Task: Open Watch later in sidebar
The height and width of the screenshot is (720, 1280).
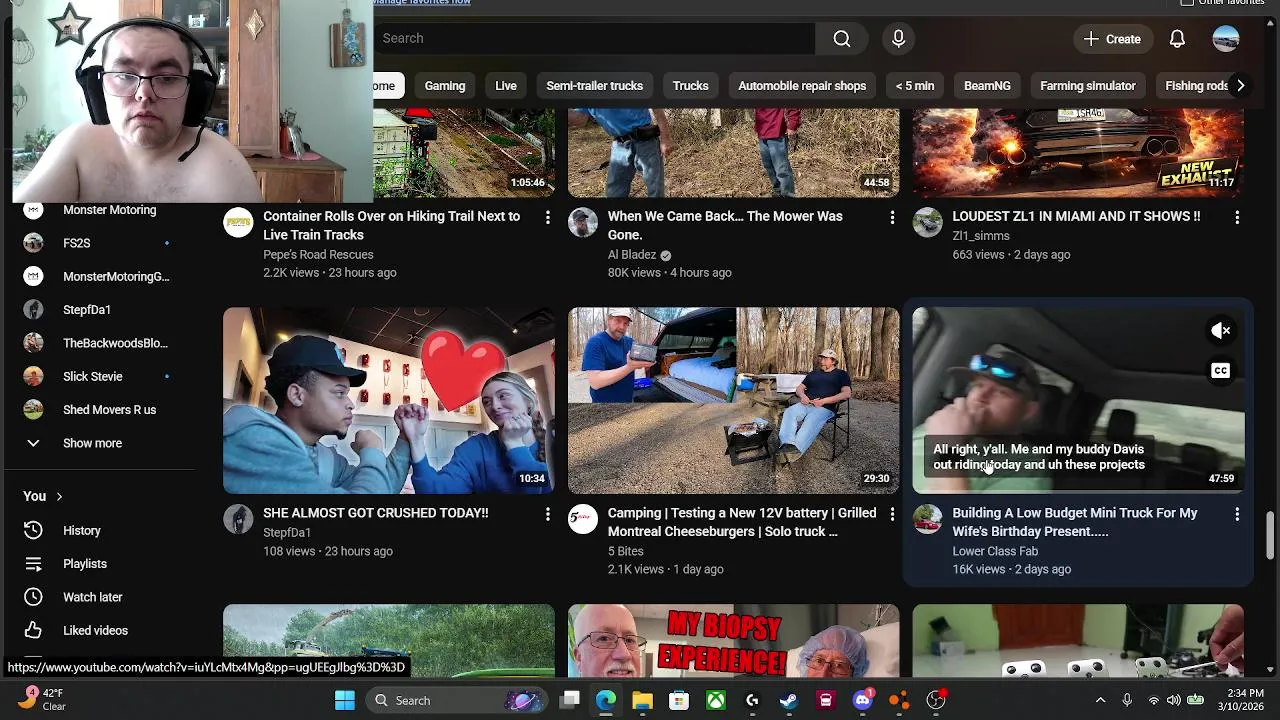Action: tap(98, 597)
